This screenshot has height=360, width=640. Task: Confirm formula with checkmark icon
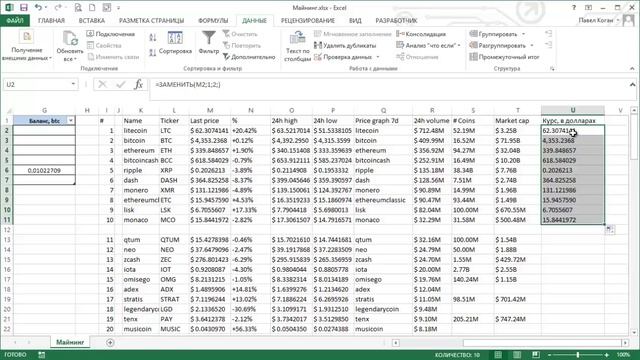[x=120, y=84]
